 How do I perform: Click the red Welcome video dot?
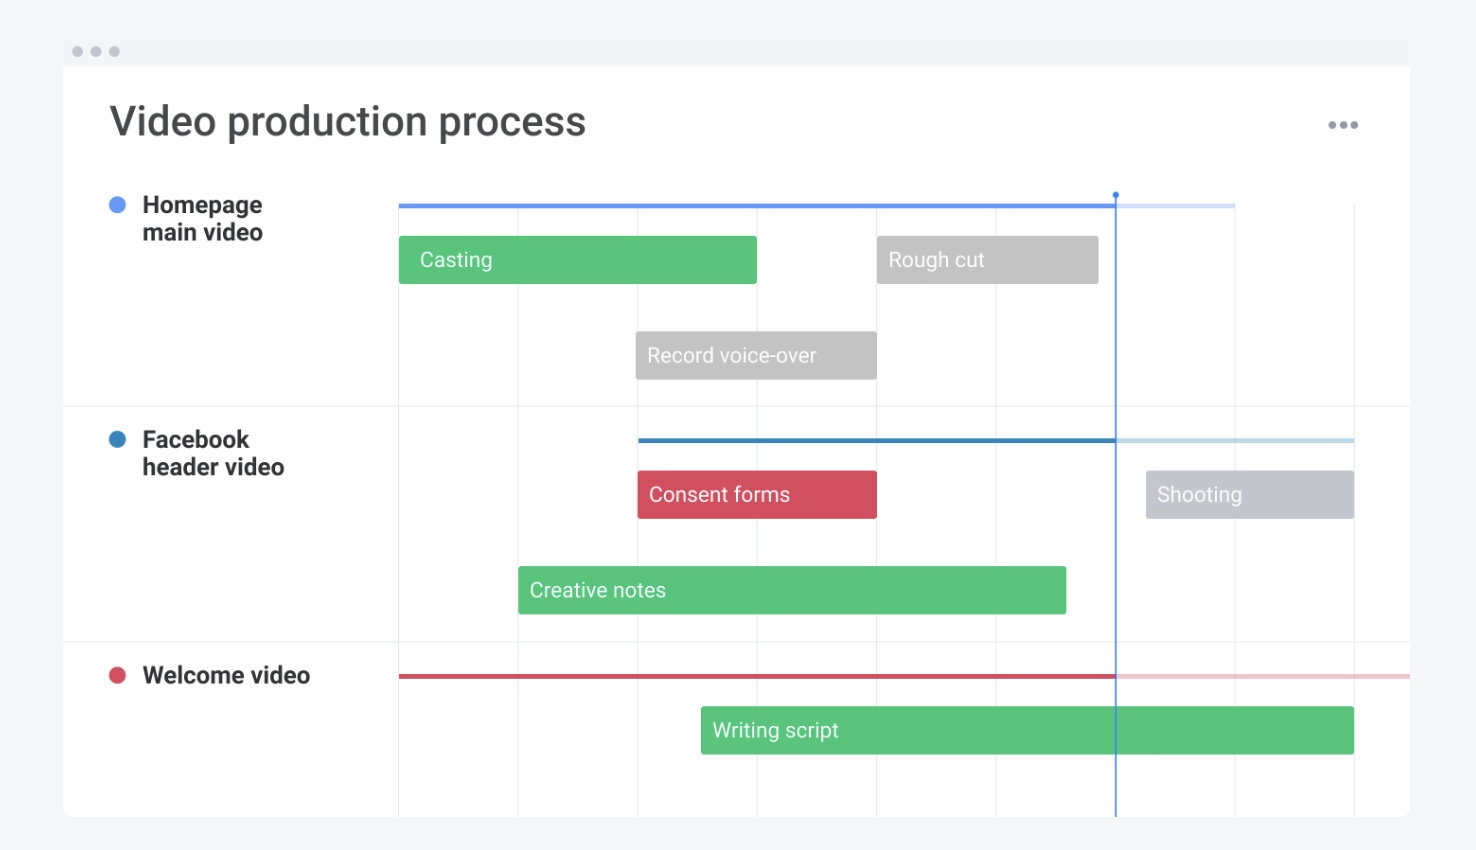point(117,675)
